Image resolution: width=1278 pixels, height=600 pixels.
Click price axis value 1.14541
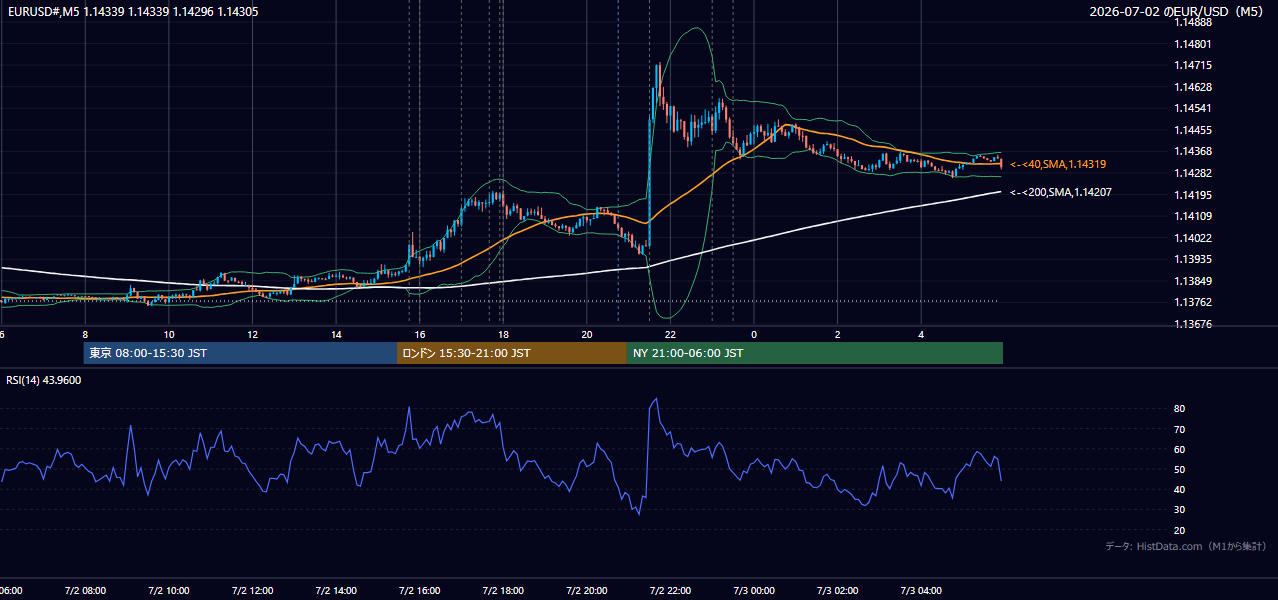click(x=1192, y=108)
